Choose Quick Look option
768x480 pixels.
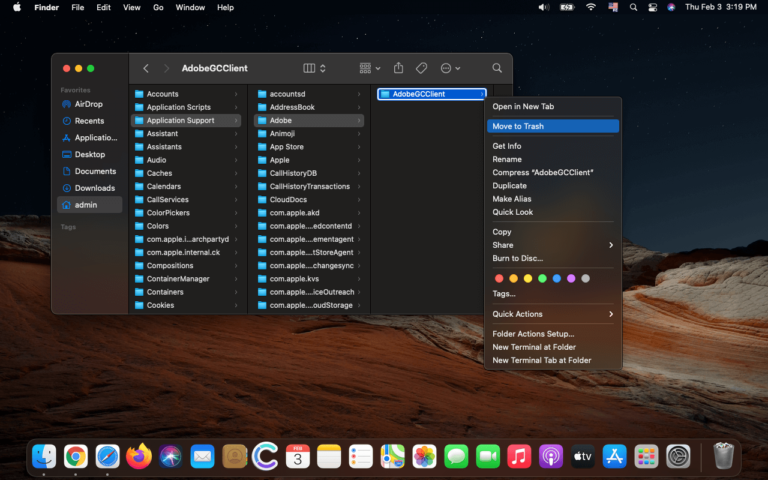(552, 212)
